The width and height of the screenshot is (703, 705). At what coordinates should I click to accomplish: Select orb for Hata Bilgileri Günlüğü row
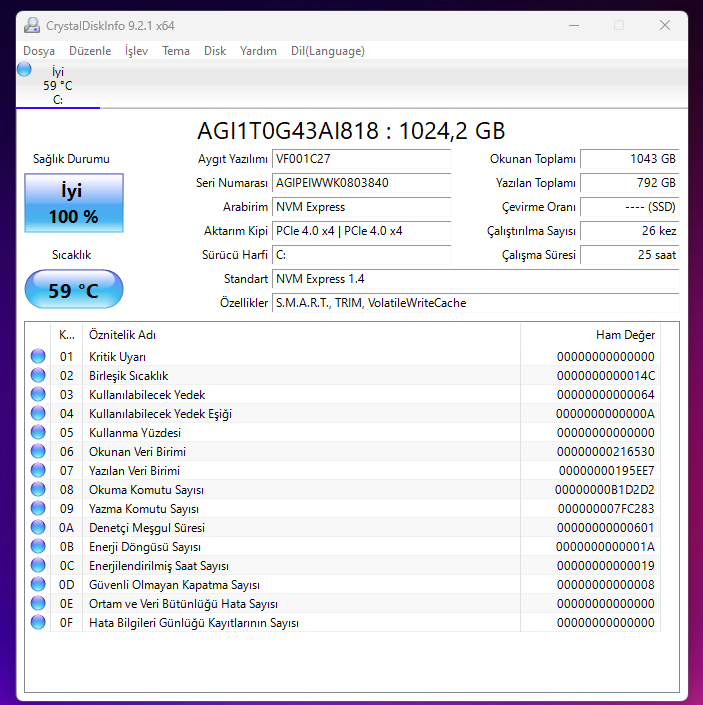click(38, 622)
